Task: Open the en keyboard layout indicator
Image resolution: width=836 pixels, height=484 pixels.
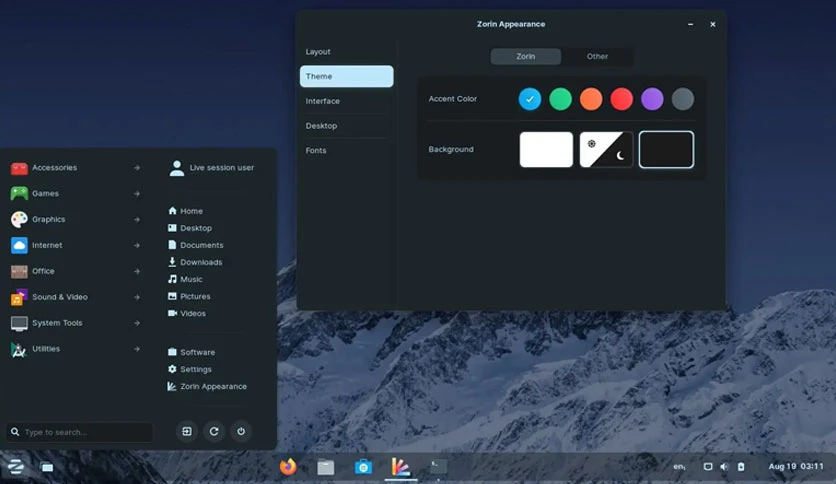Action: click(679, 466)
